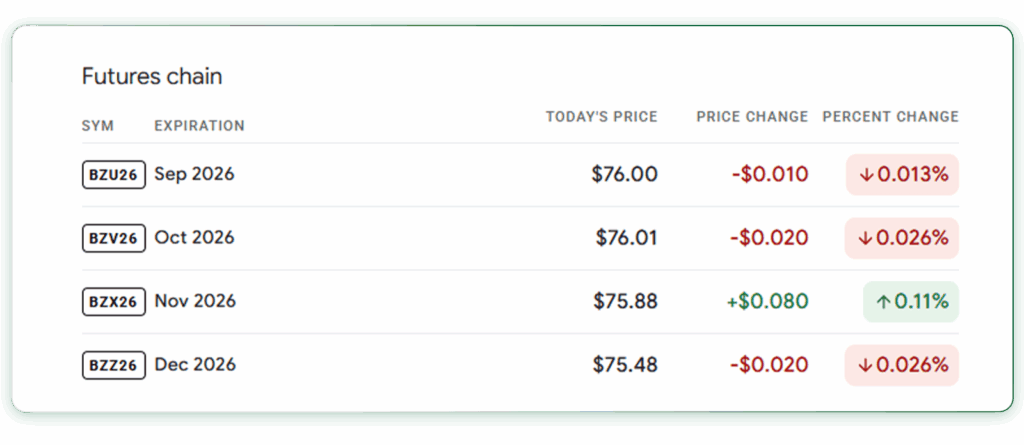Click the down arrow in Dec 2026 percent chip
Screen dimensions: 1024x445
866,365
